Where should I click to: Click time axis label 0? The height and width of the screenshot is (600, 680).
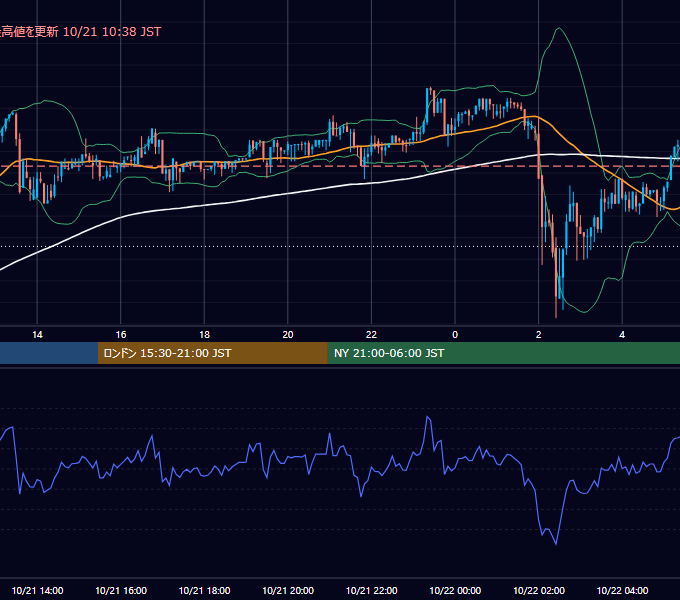455,335
